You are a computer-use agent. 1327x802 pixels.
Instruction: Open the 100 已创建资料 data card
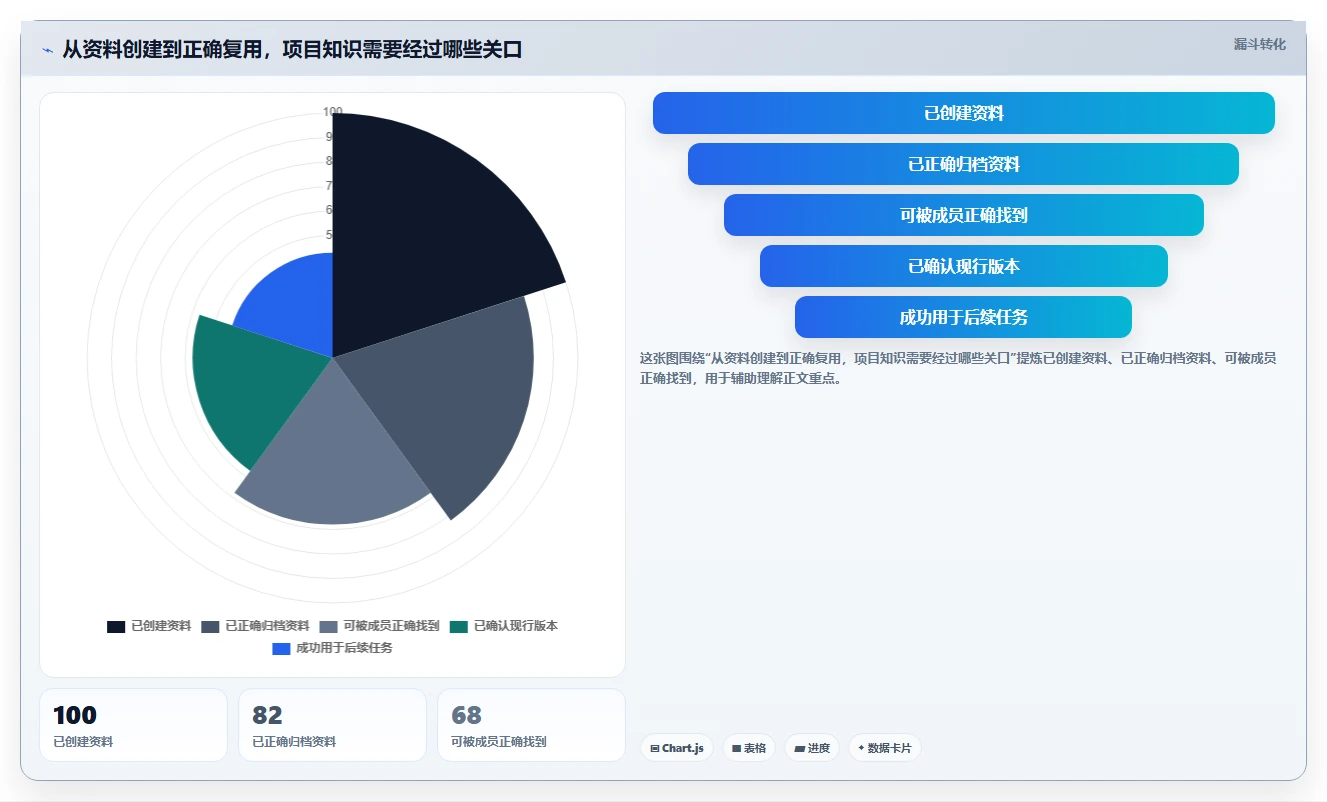pos(133,725)
